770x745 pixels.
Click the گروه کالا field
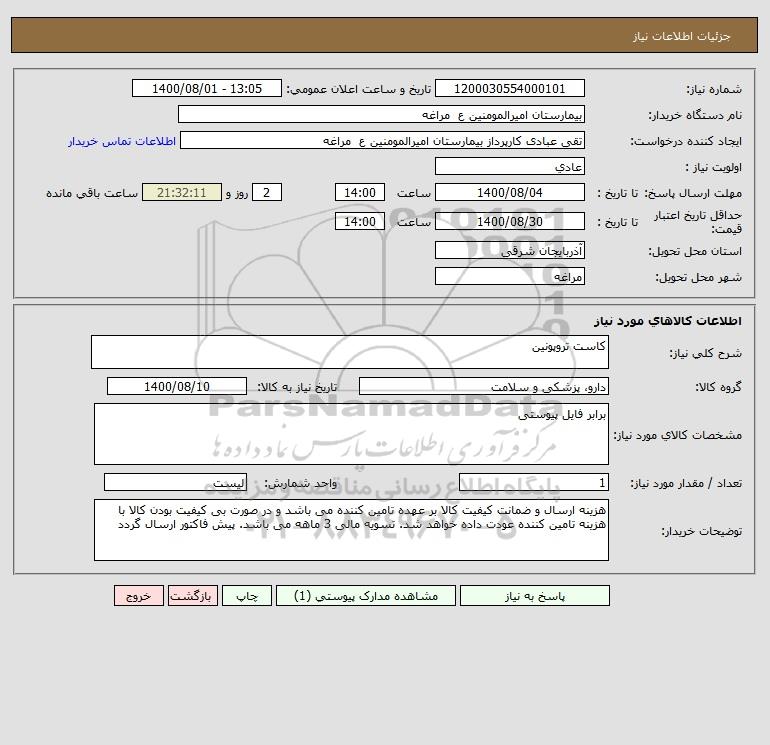(x=484, y=386)
